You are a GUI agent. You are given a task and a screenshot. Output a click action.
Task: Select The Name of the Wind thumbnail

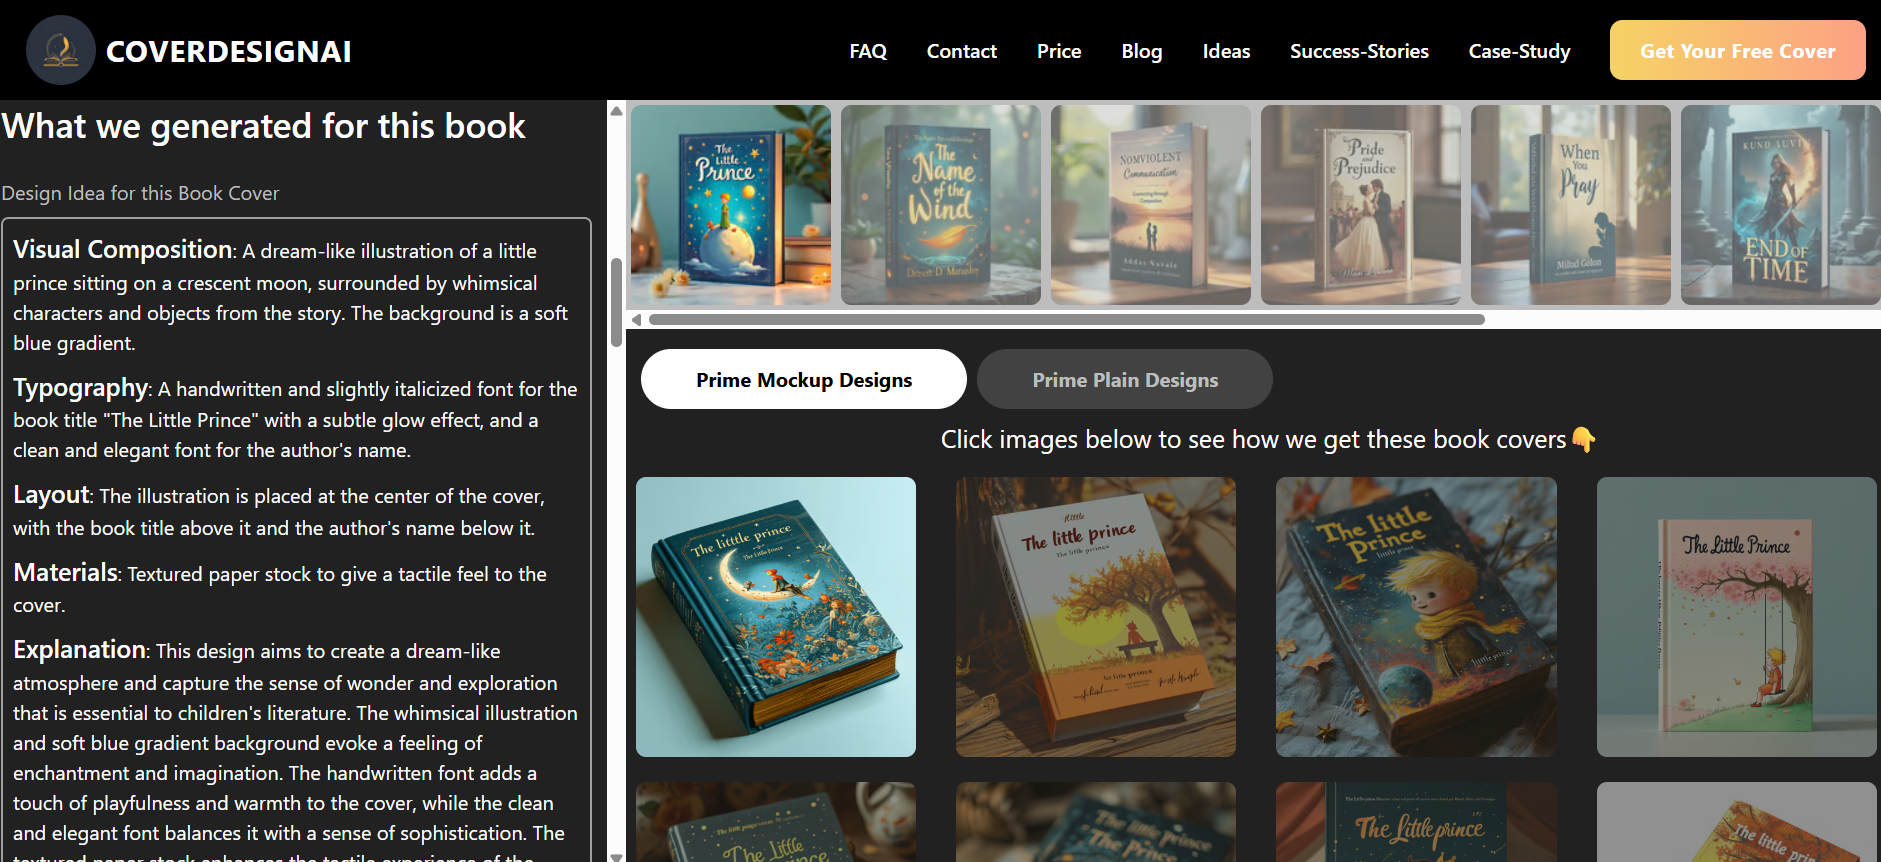(x=941, y=205)
